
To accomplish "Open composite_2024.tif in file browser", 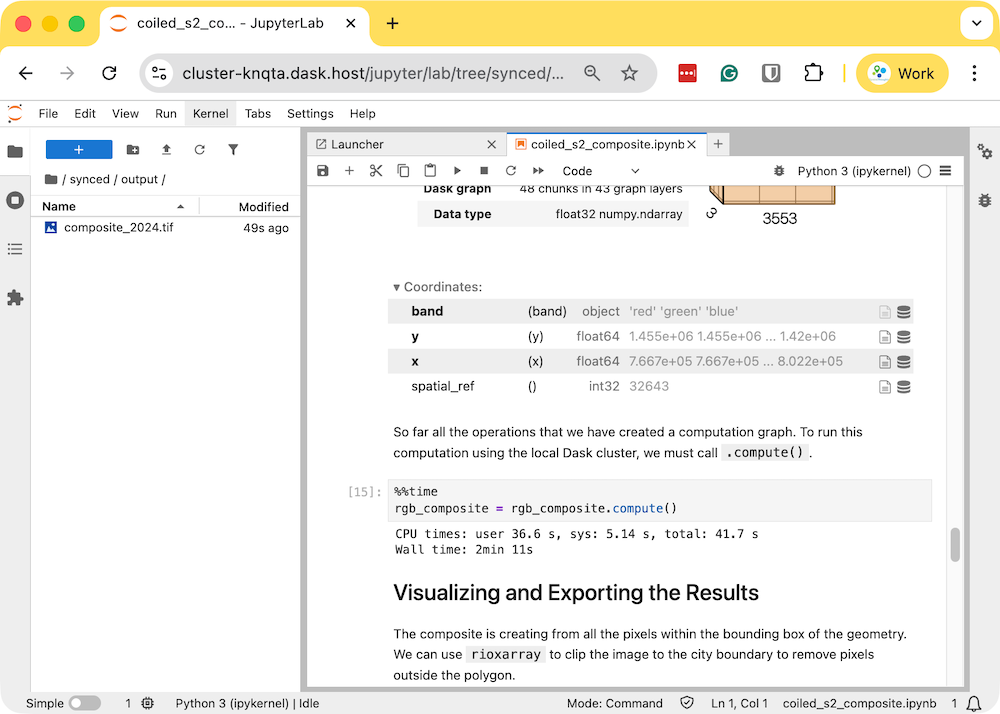I will (118, 228).
